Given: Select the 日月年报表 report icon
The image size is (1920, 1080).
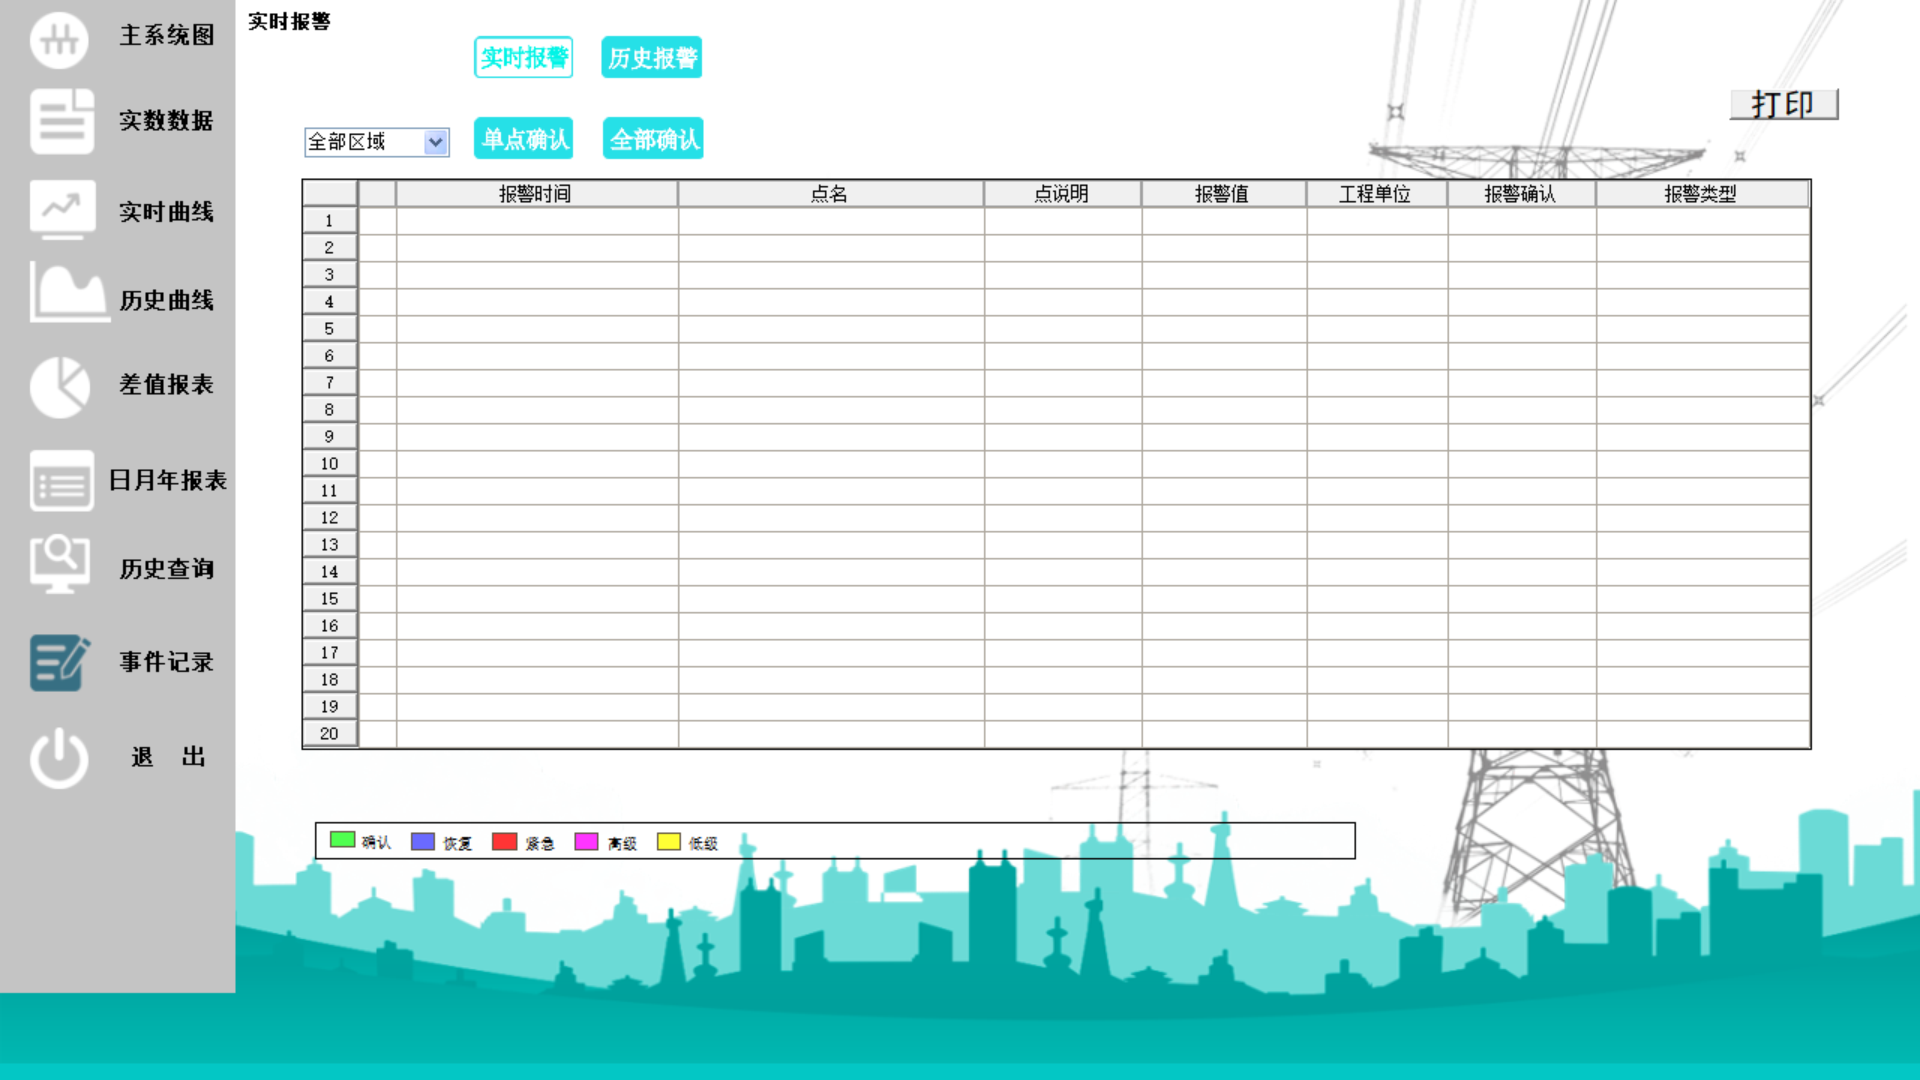Looking at the screenshot, I should [x=61, y=481].
